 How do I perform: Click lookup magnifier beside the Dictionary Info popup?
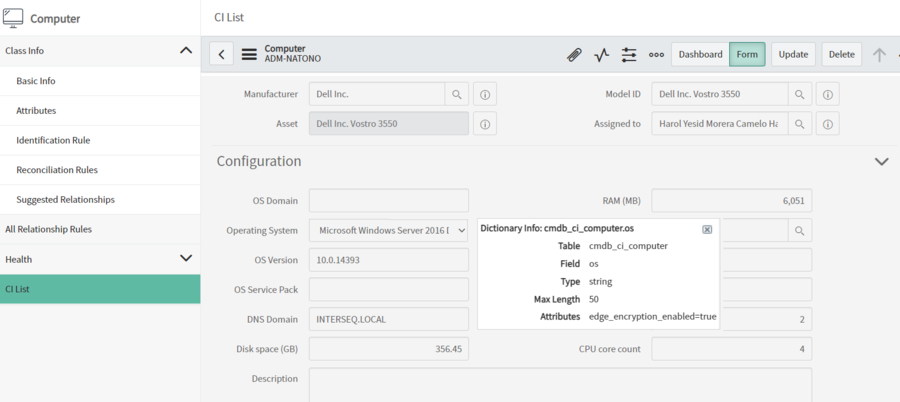(x=800, y=231)
